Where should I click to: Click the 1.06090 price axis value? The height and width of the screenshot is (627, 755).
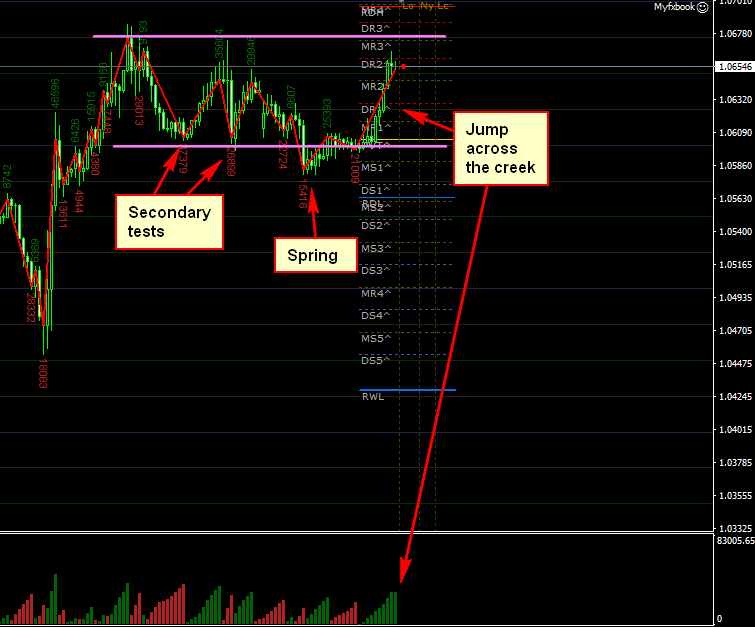[x=735, y=132]
